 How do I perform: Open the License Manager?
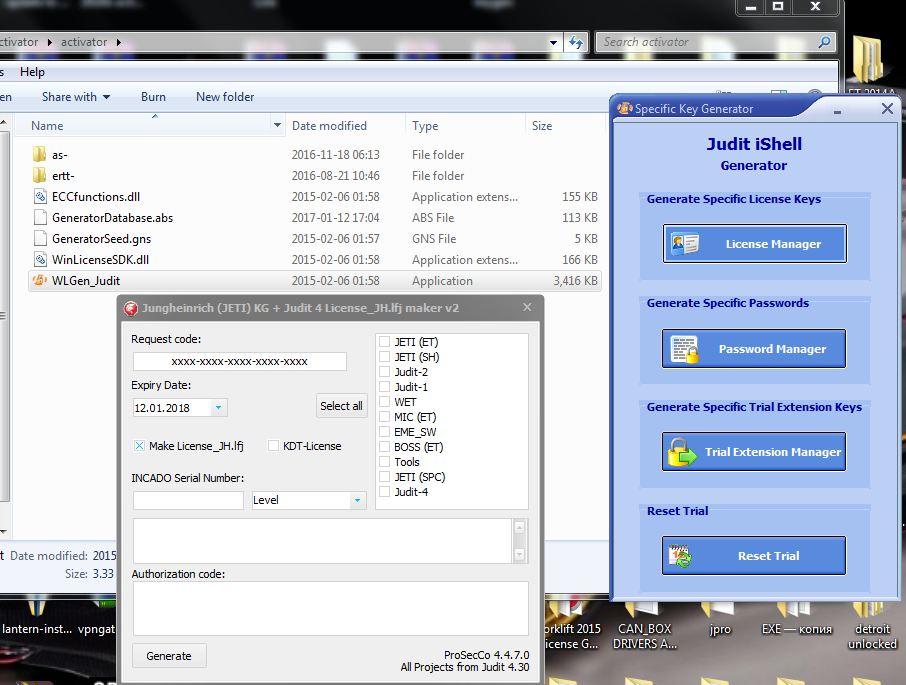[x=755, y=244]
